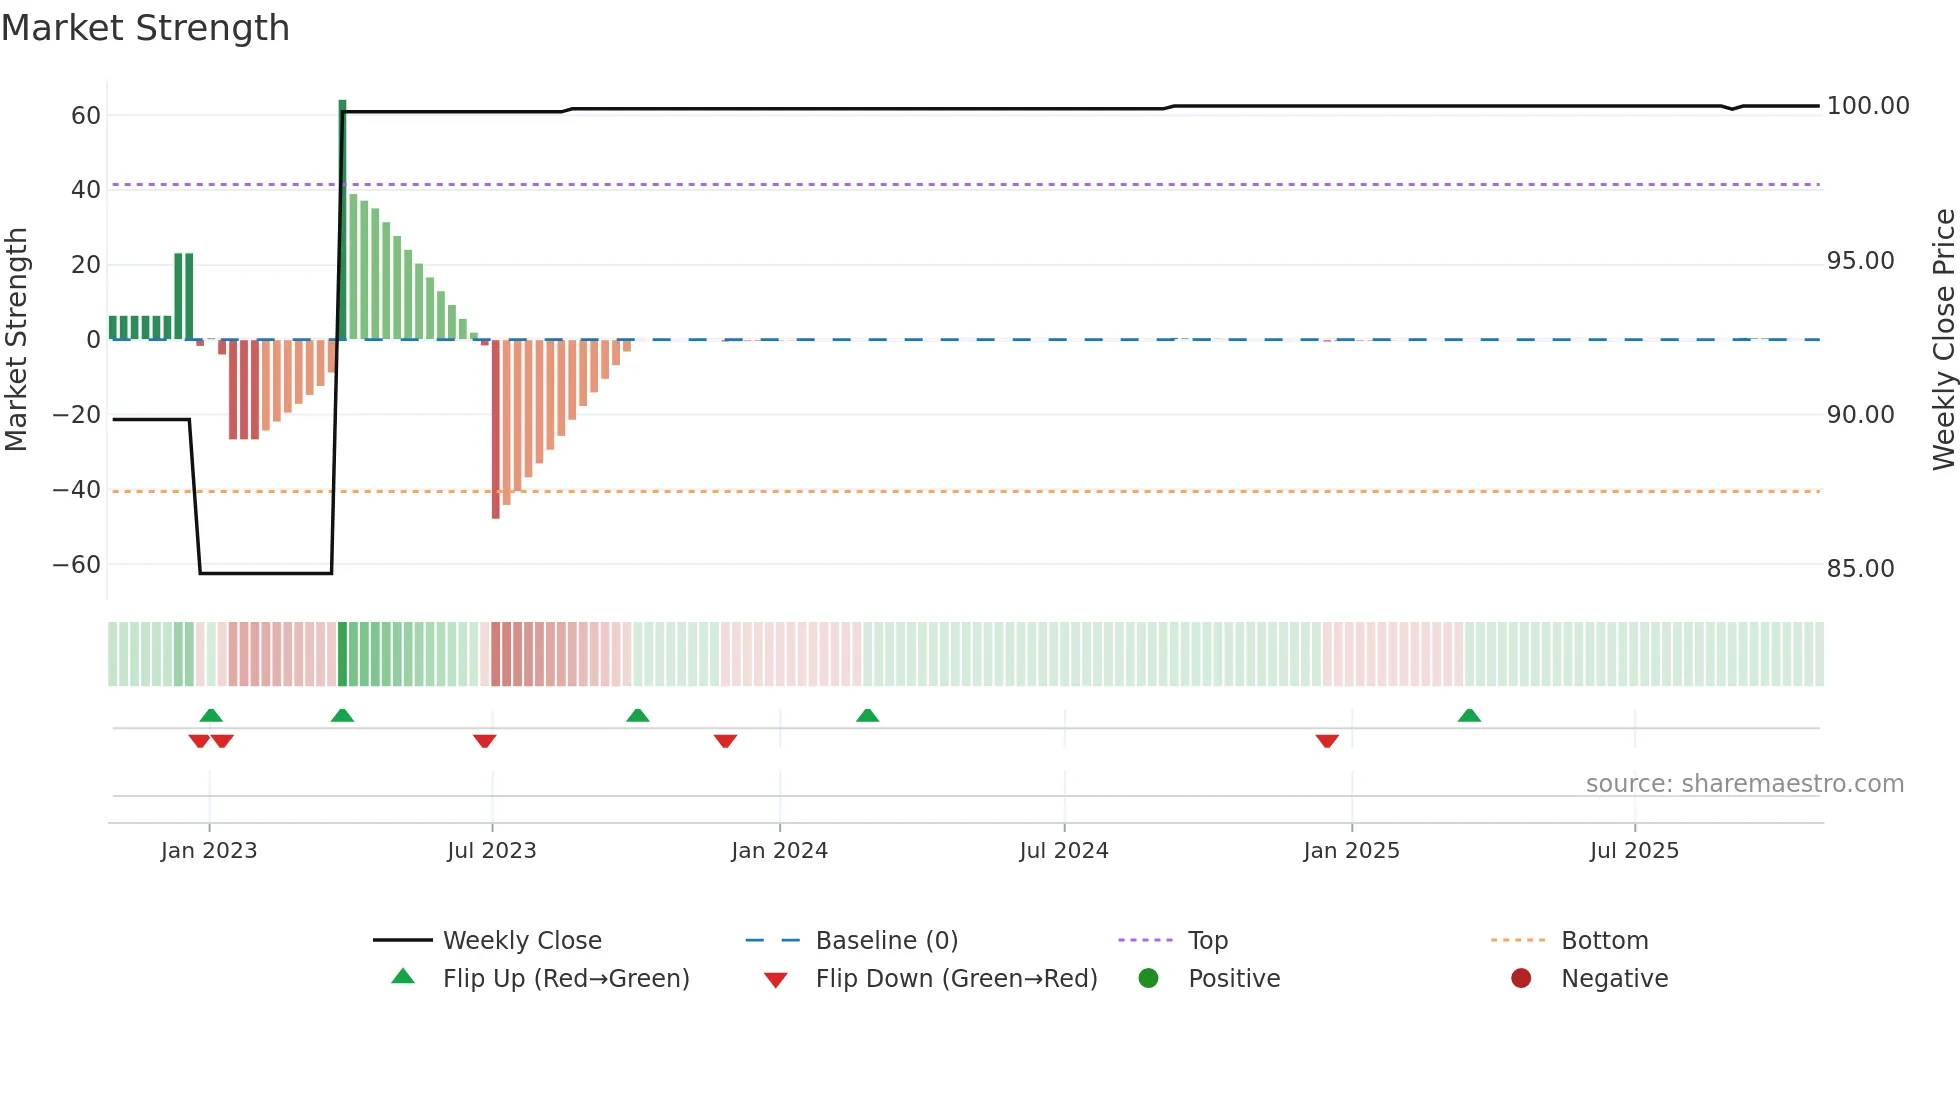Toggle the Bottom legend entry
The width and height of the screenshot is (1960, 1102).
pos(1569,940)
